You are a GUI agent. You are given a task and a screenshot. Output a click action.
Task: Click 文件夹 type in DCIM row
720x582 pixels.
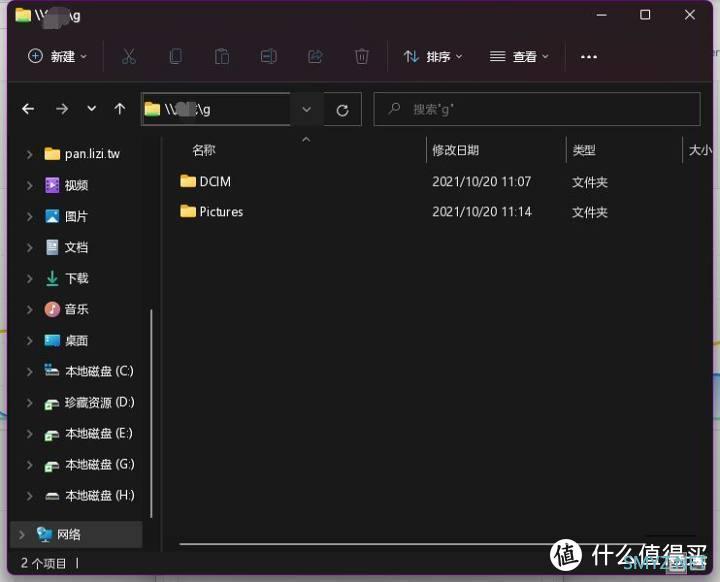coord(590,182)
